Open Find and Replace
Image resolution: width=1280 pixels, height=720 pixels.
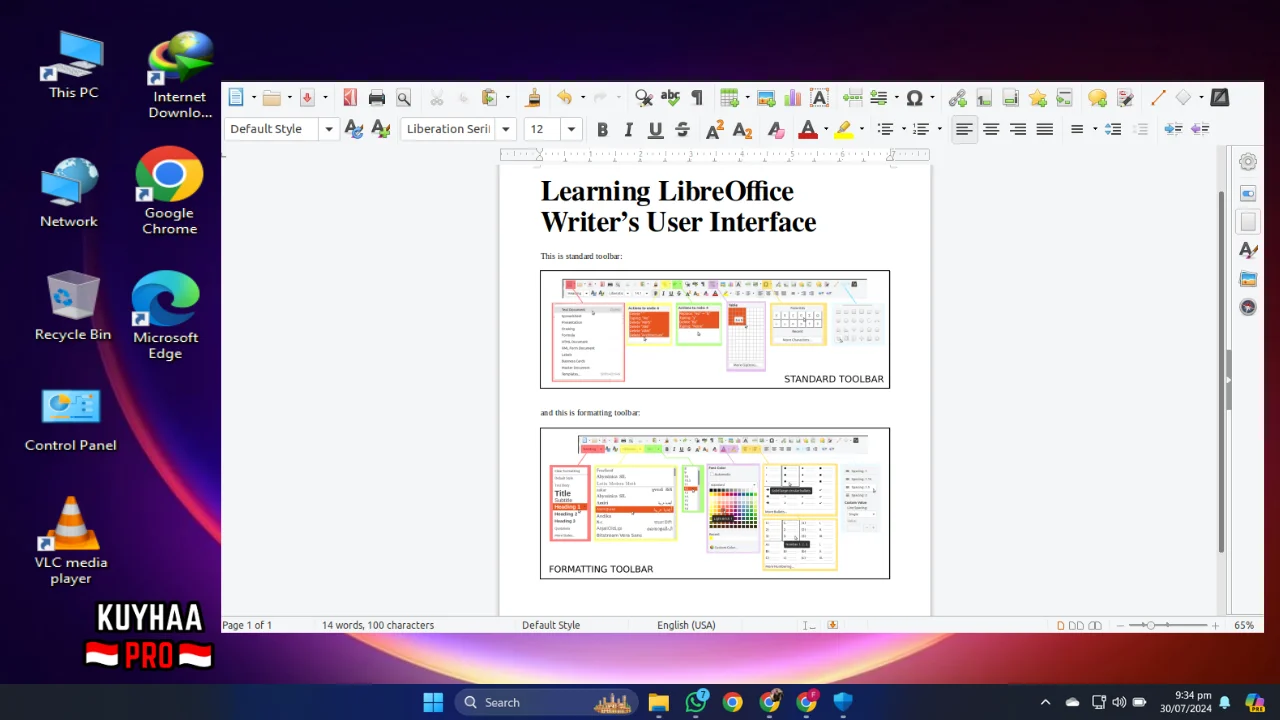(x=643, y=97)
